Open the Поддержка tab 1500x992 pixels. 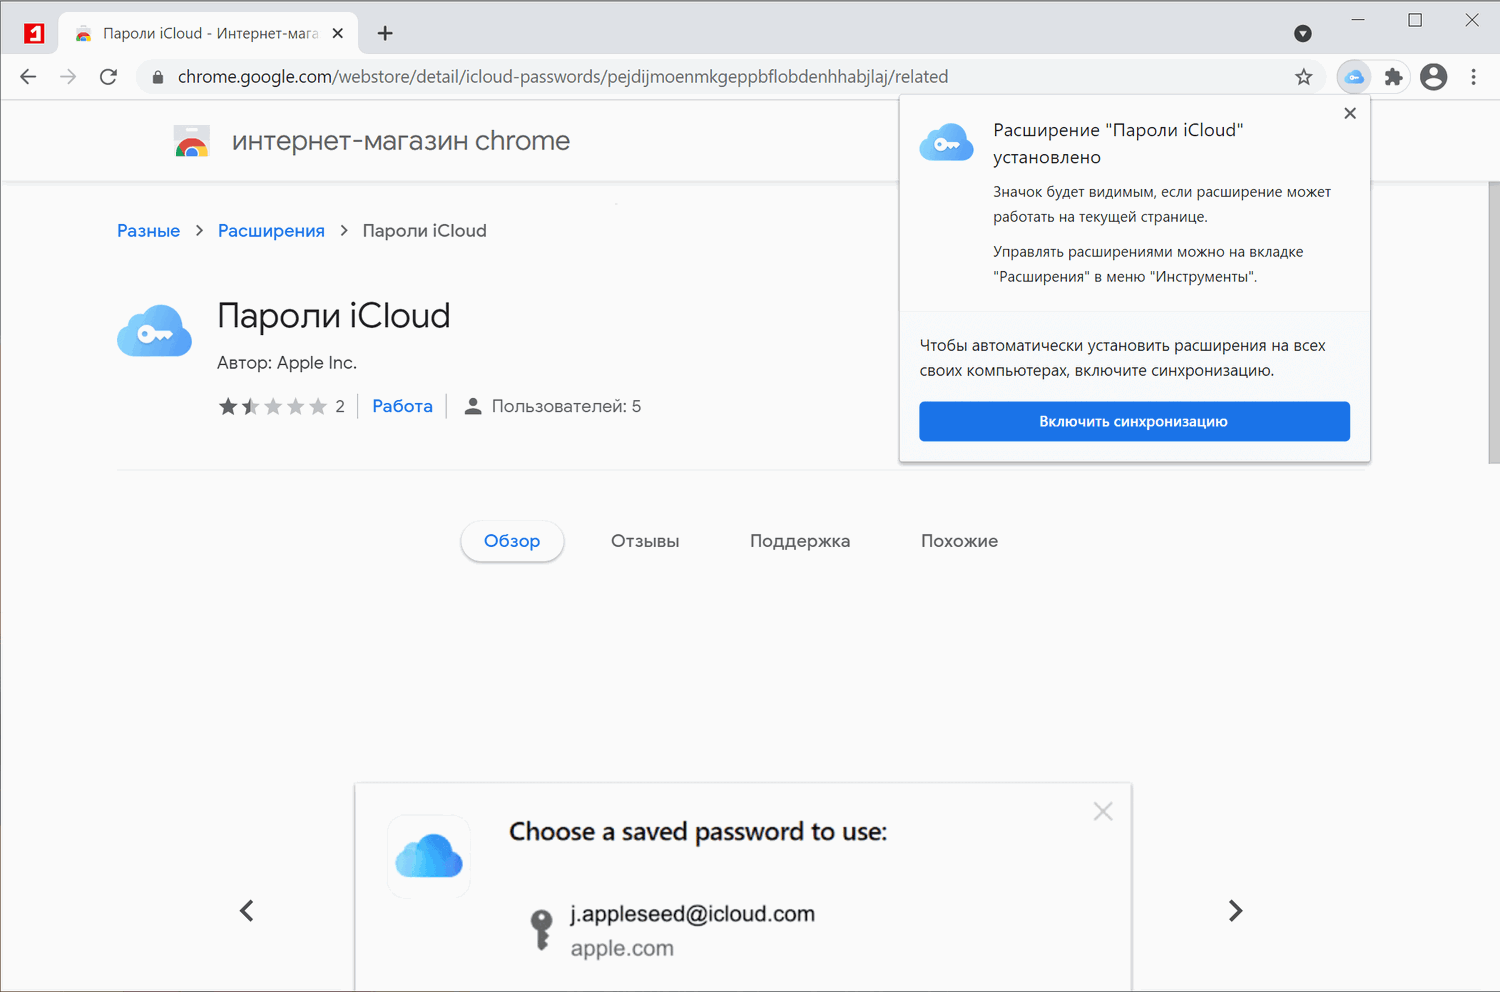point(800,541)
